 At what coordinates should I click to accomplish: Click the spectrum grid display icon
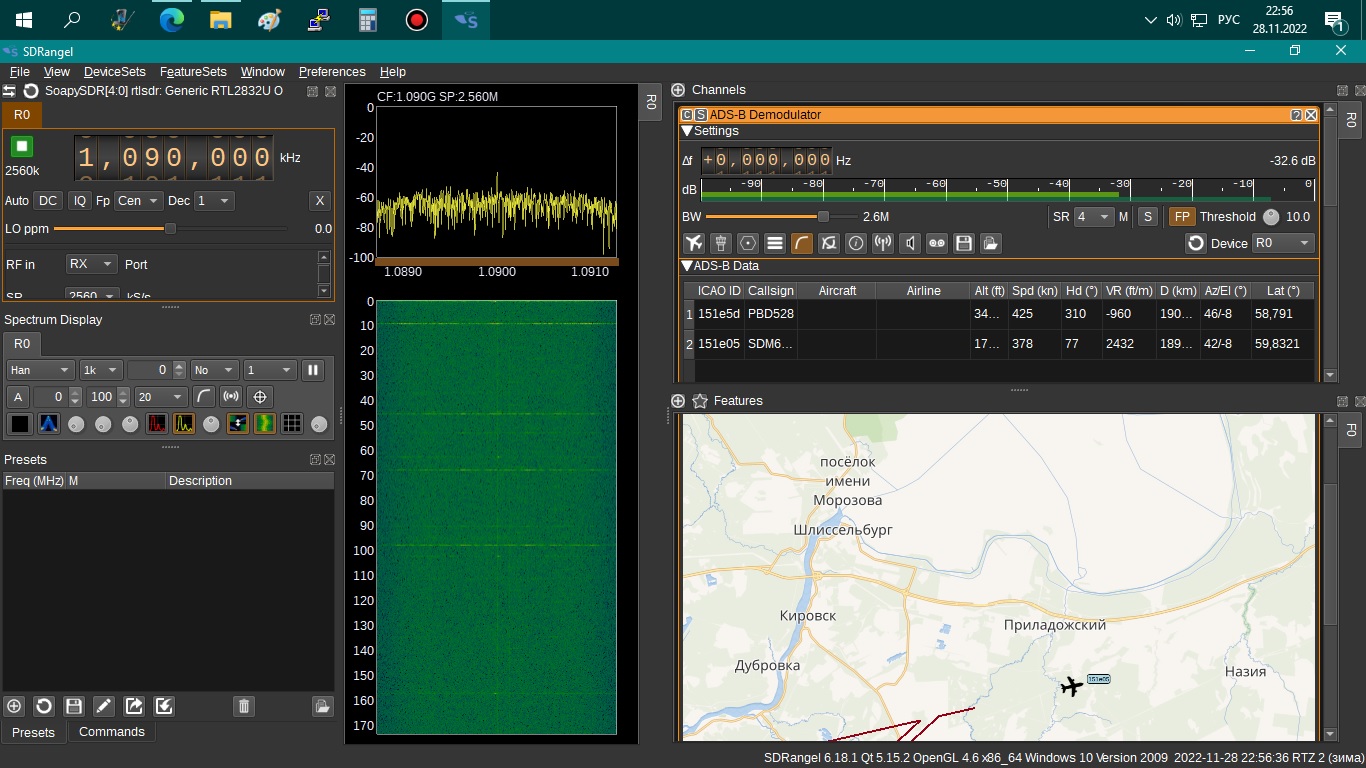click(292, 423)
